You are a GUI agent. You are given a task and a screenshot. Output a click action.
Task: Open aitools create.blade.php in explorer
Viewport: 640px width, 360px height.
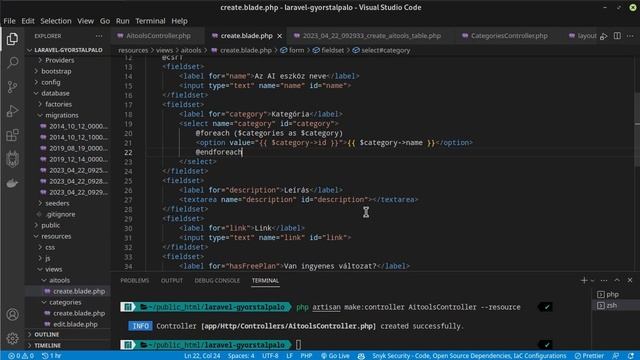pyautogui.click(x=79, y=291)
